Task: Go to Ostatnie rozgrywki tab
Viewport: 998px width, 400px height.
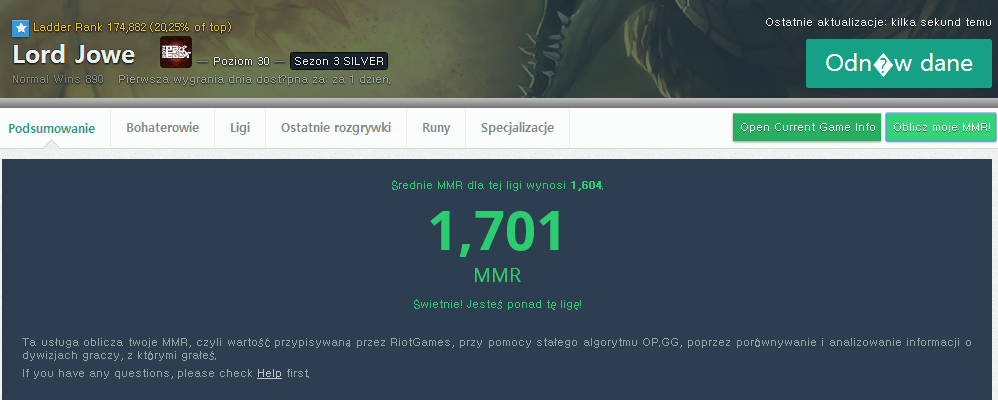Action: coord(335,128)
